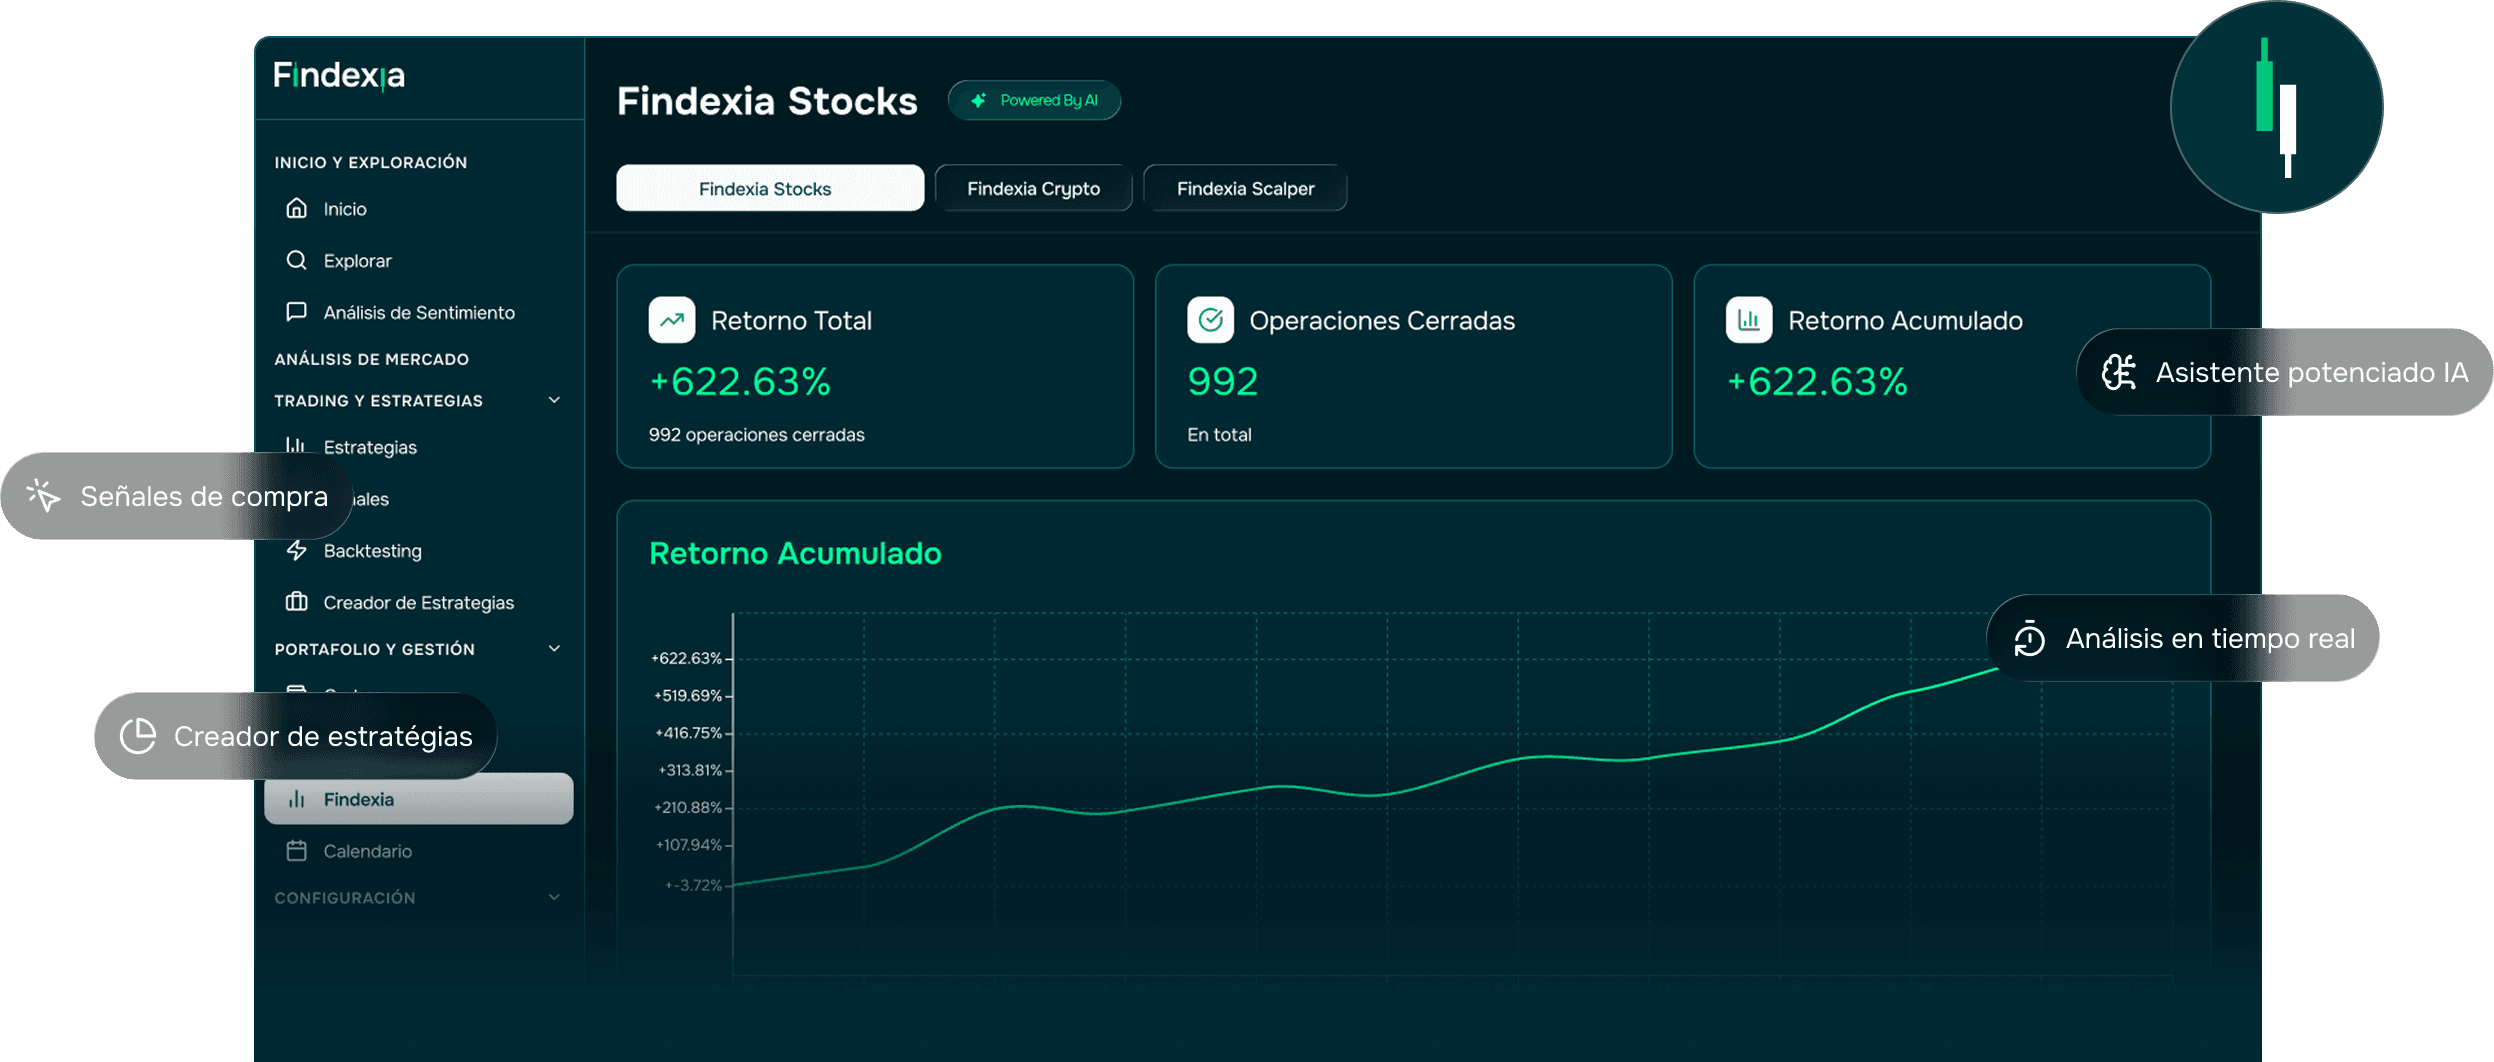Open Creador de Estrategias via its briefcase icon
Viewport: 2494px width, 1062px height.
pyautogui.click(x=296, y=602)
